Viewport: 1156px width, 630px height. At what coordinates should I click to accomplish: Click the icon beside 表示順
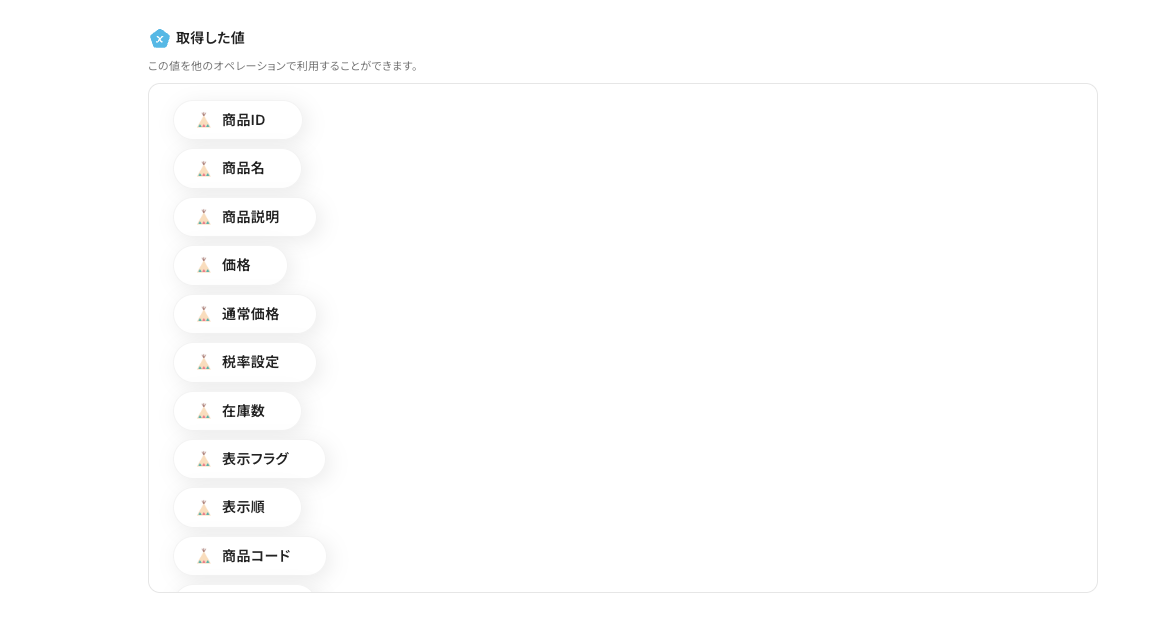(x=204, y=507)
